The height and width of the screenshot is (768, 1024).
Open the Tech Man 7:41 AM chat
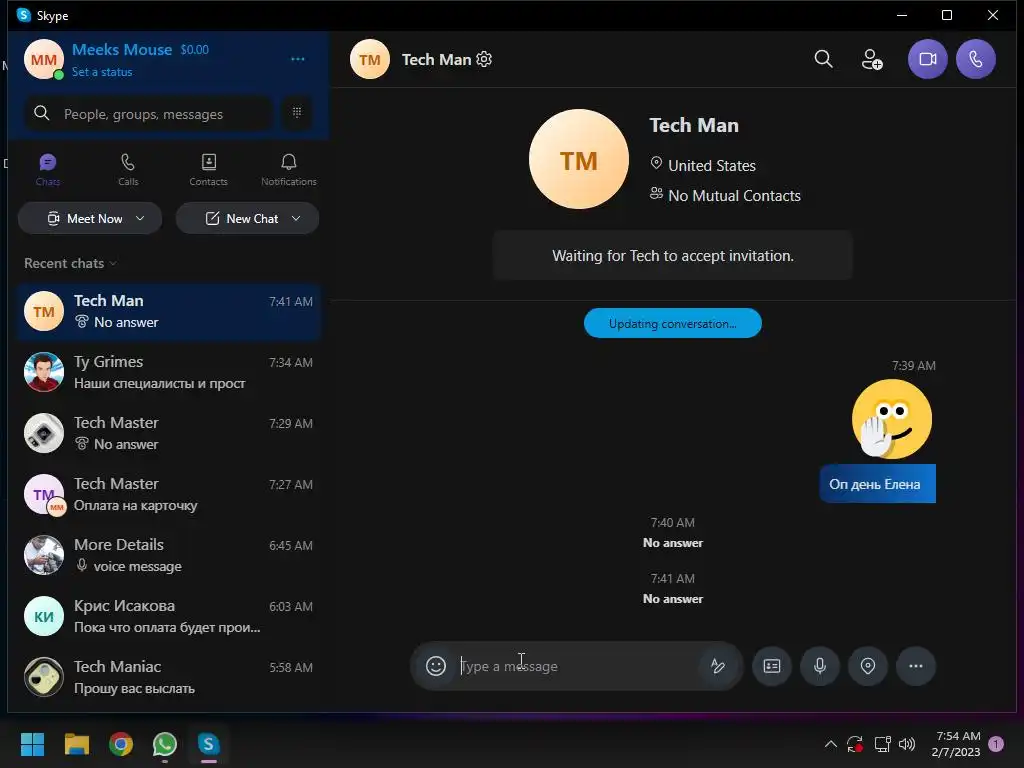[x=168, y=312]
